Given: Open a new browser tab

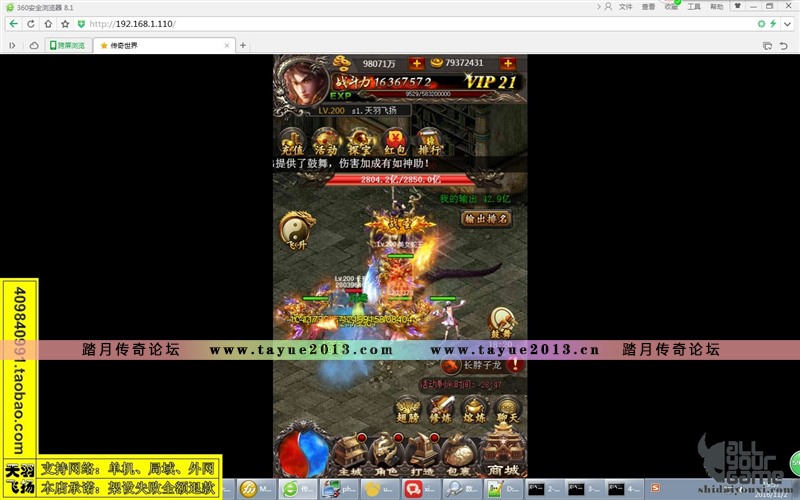Looking at the screenshot, I should (x=242, y=45).
